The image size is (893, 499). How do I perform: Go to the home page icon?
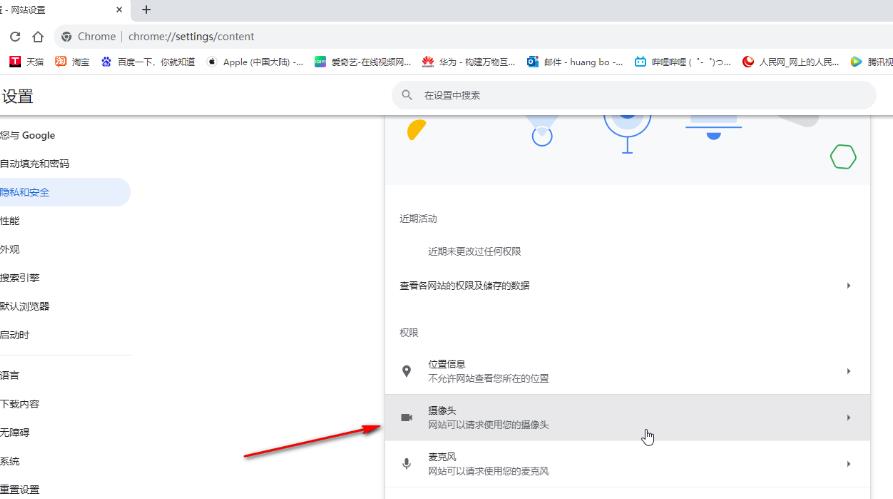[x=38, y=36]
